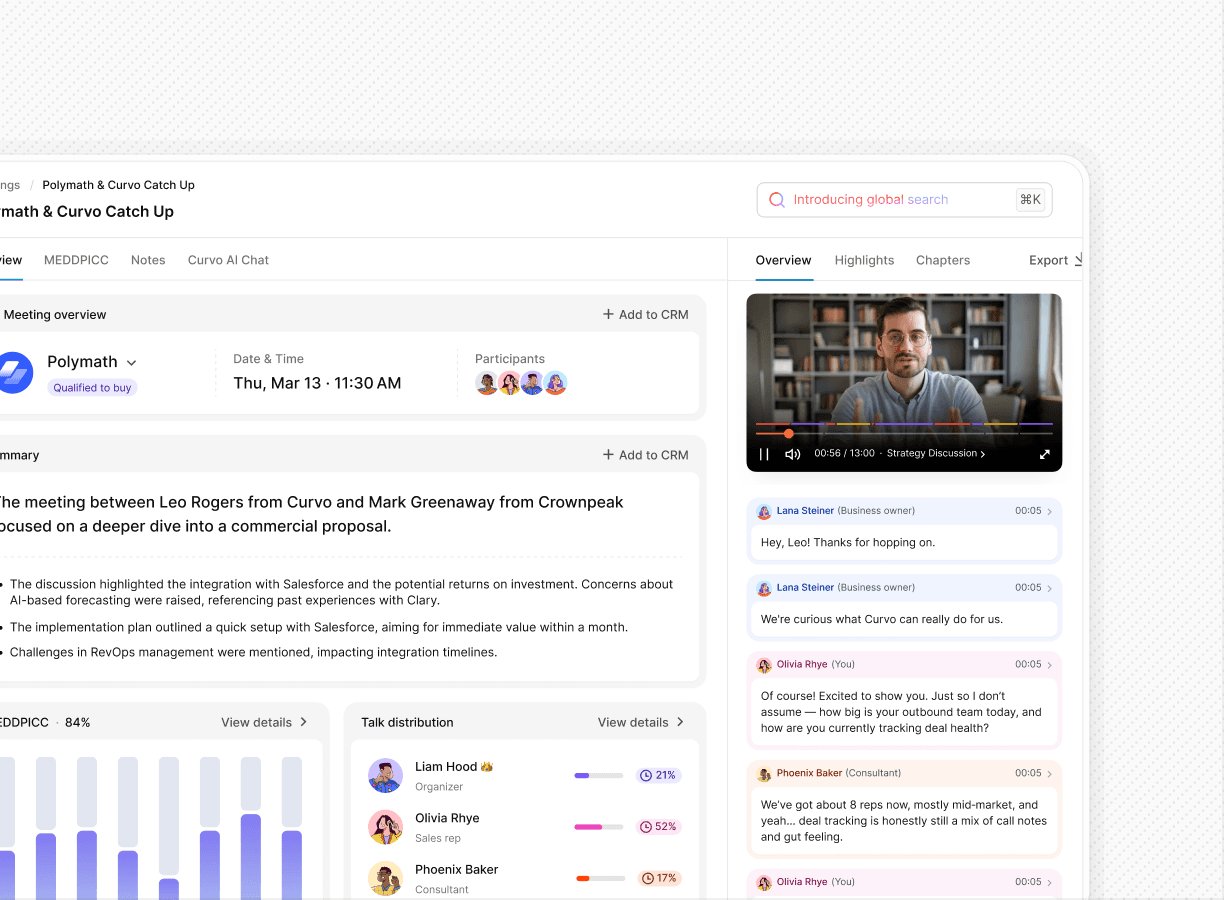Click Liam Hood's avatar

point(385,776)
